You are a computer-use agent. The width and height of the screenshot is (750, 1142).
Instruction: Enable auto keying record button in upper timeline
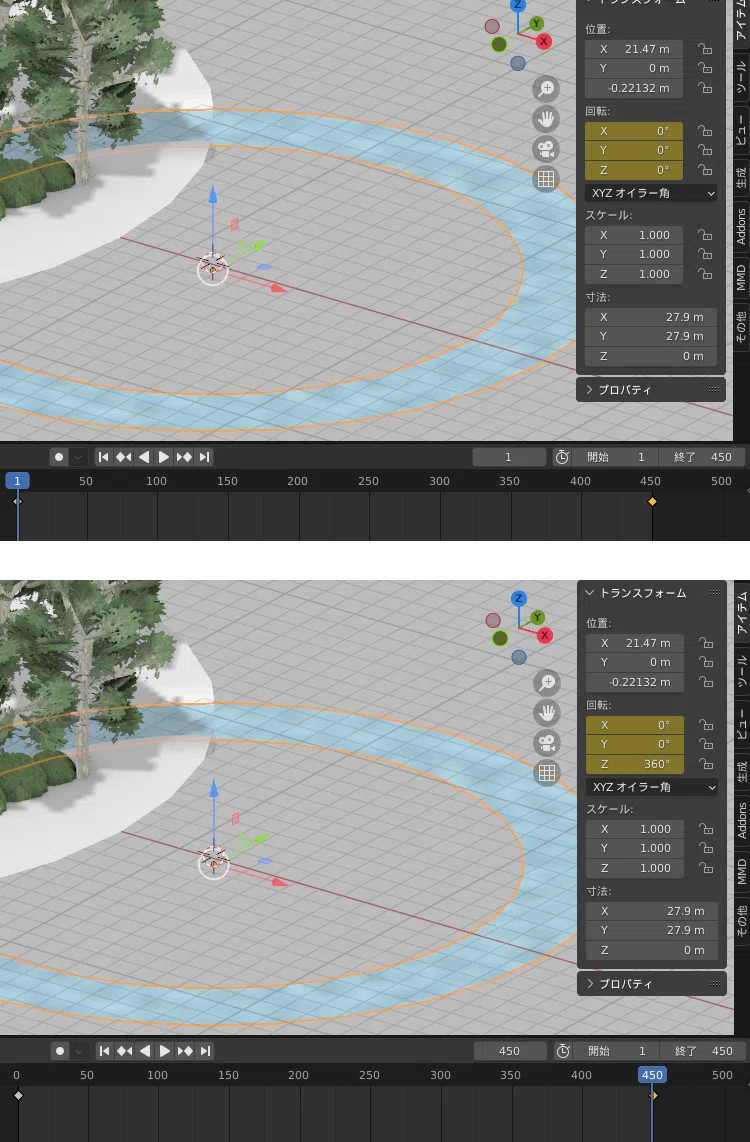point(59,457)
